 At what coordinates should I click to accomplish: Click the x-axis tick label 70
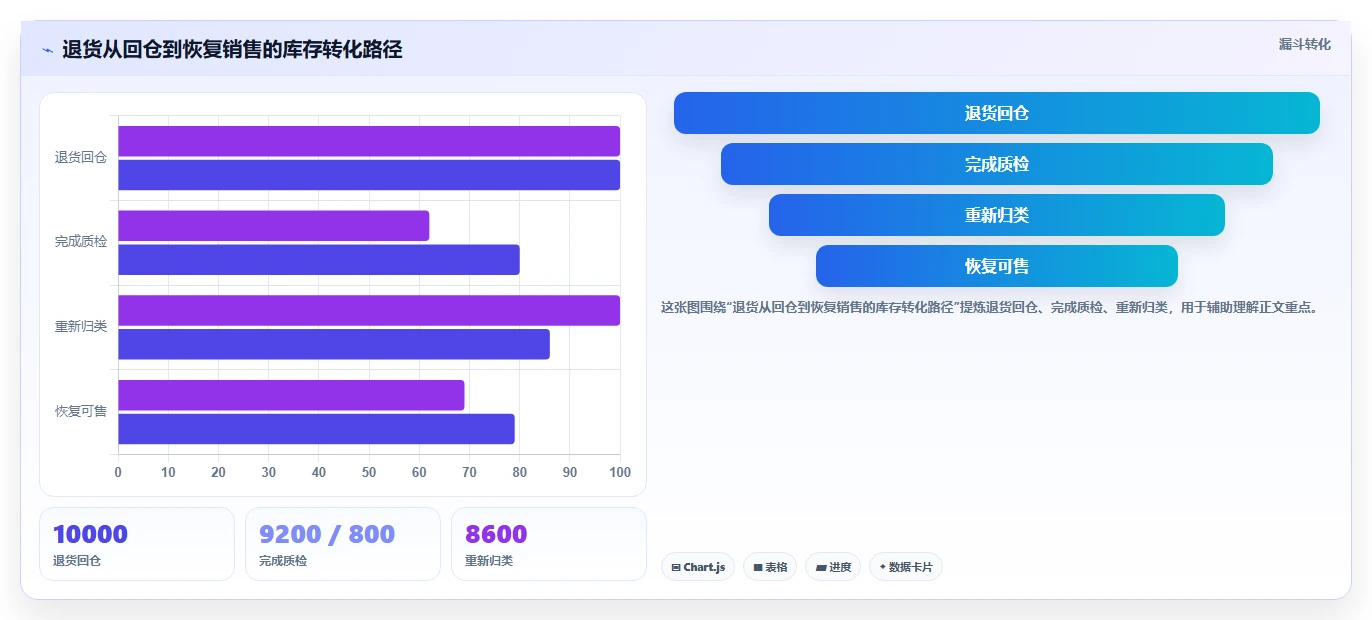(470, 472)
